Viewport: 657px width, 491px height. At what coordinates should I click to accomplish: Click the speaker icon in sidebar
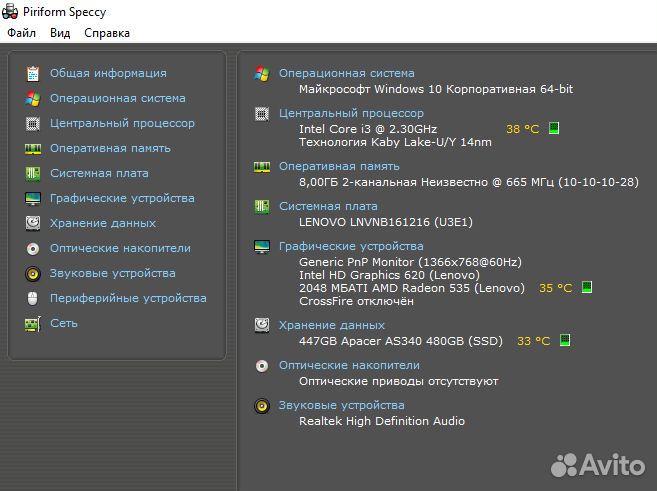33,274
